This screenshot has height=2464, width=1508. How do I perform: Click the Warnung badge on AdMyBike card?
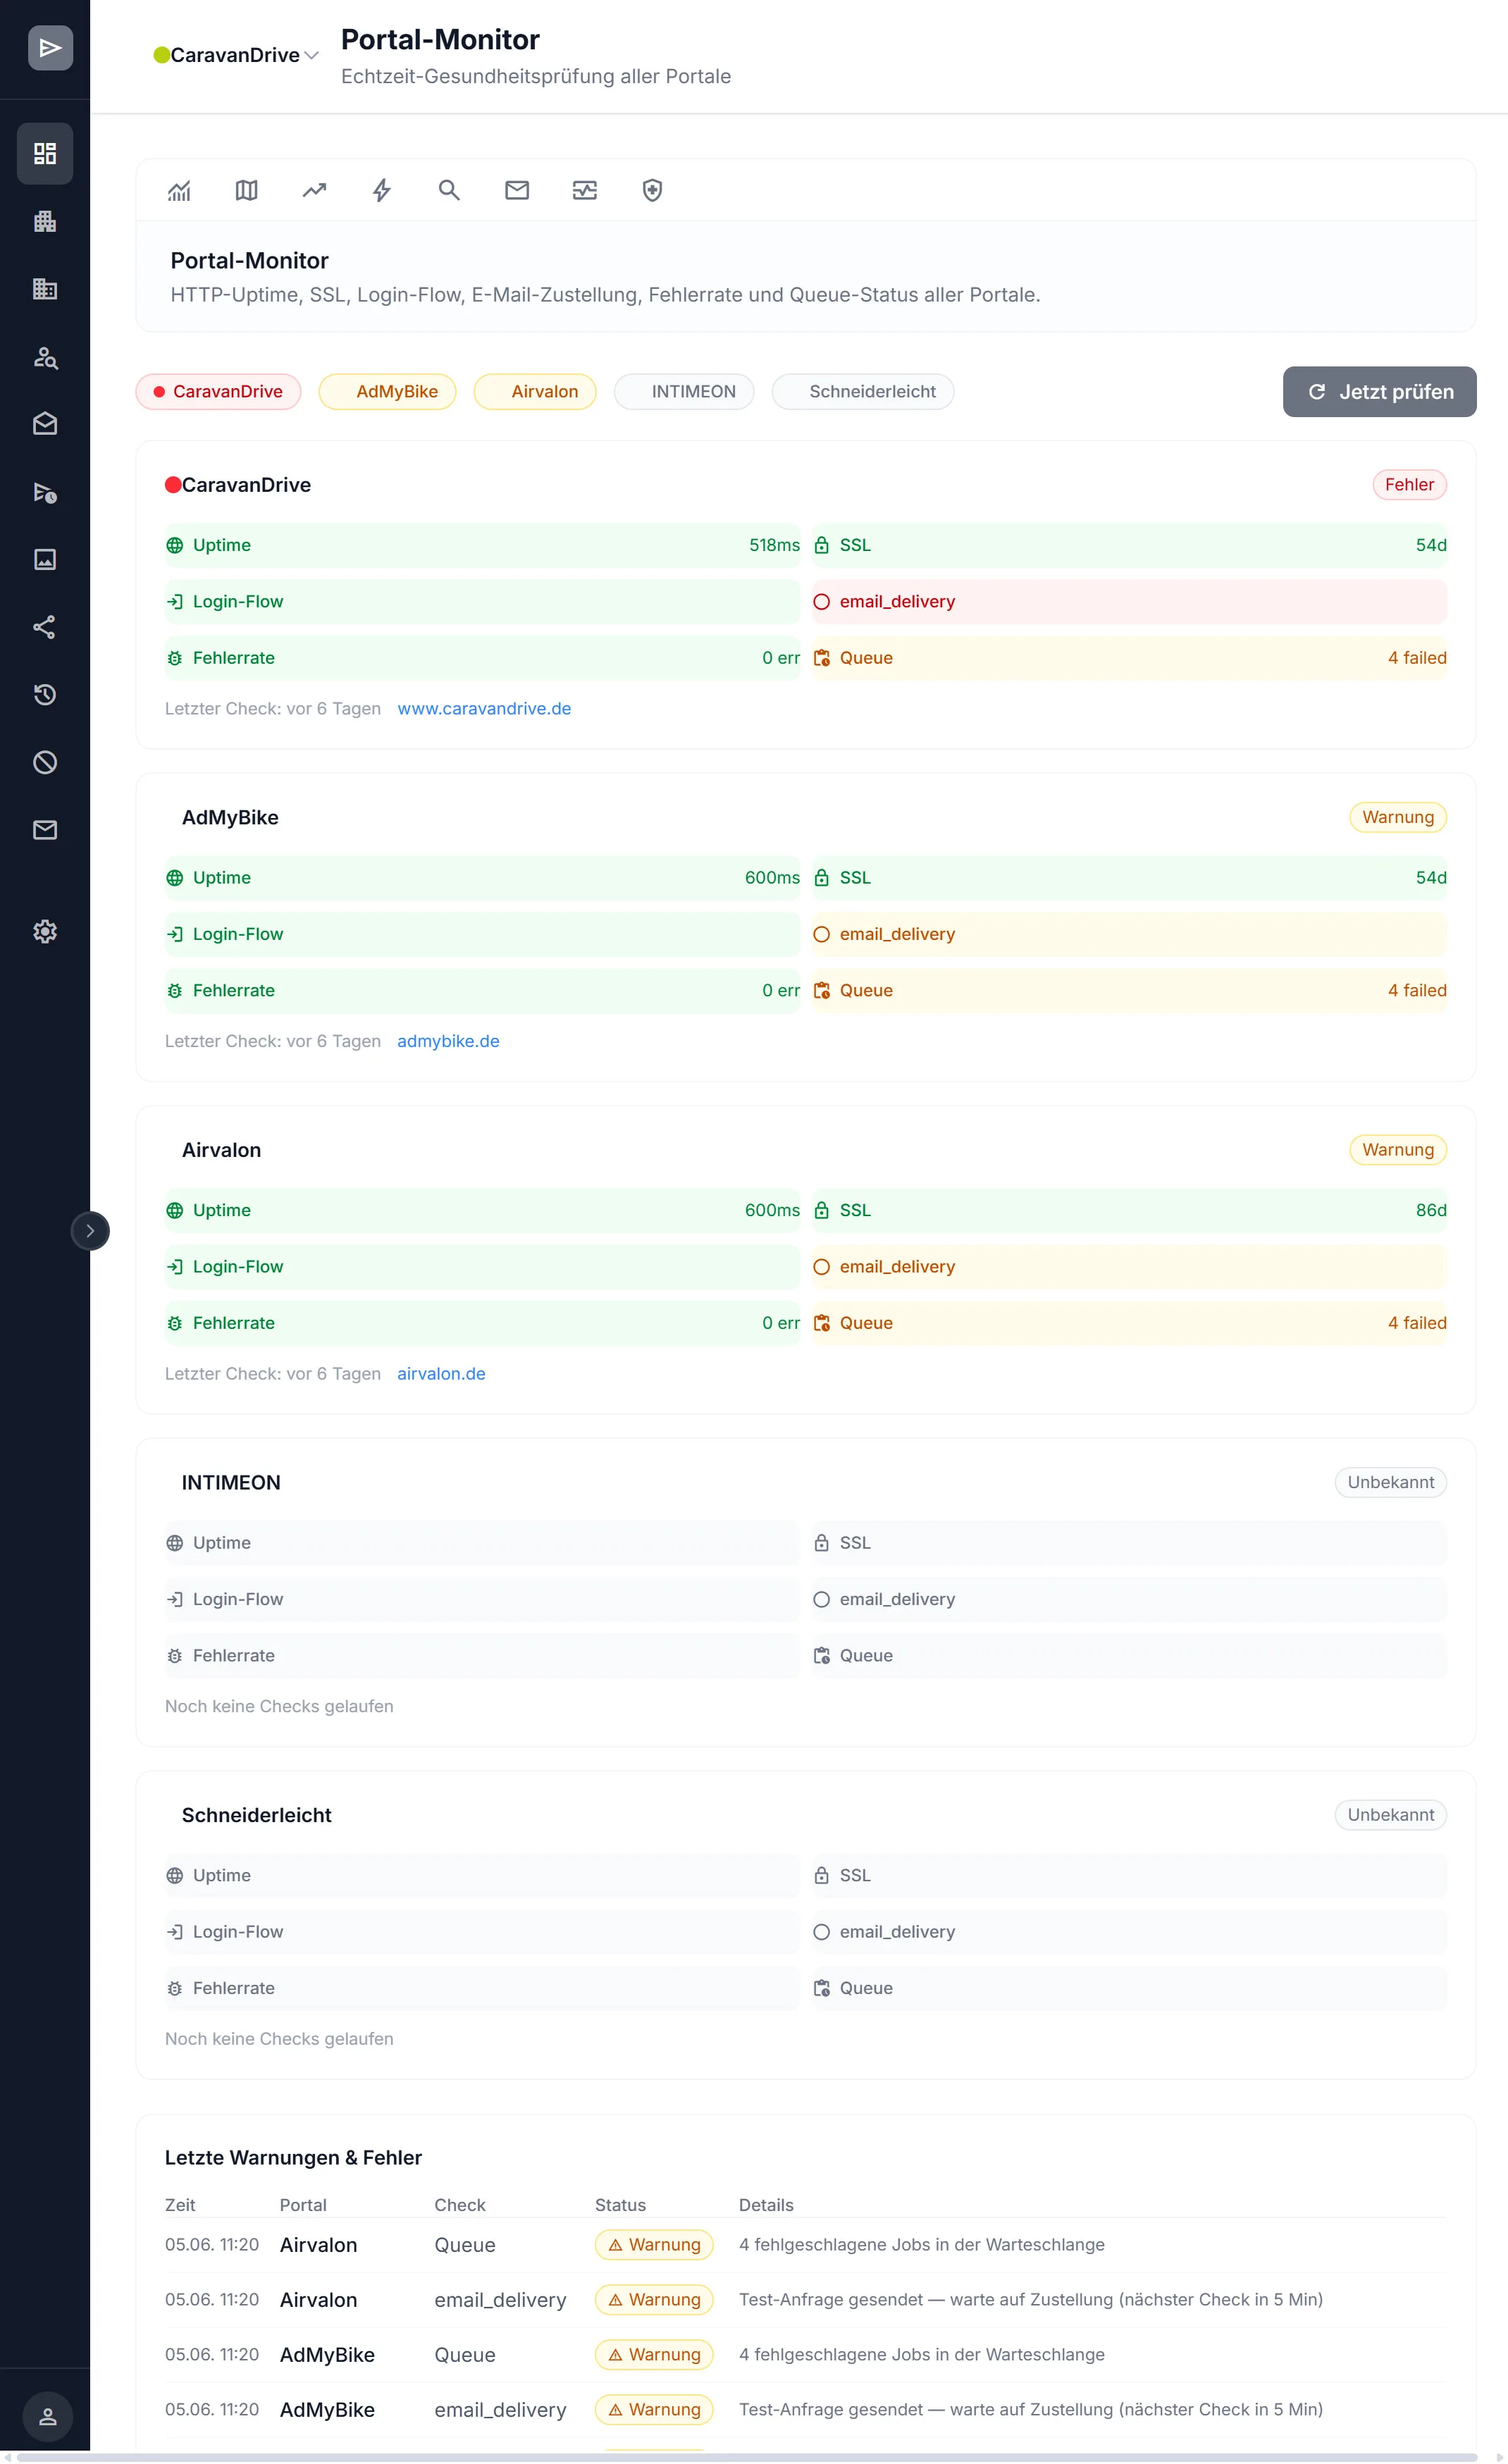click(x=1398, y=817)
